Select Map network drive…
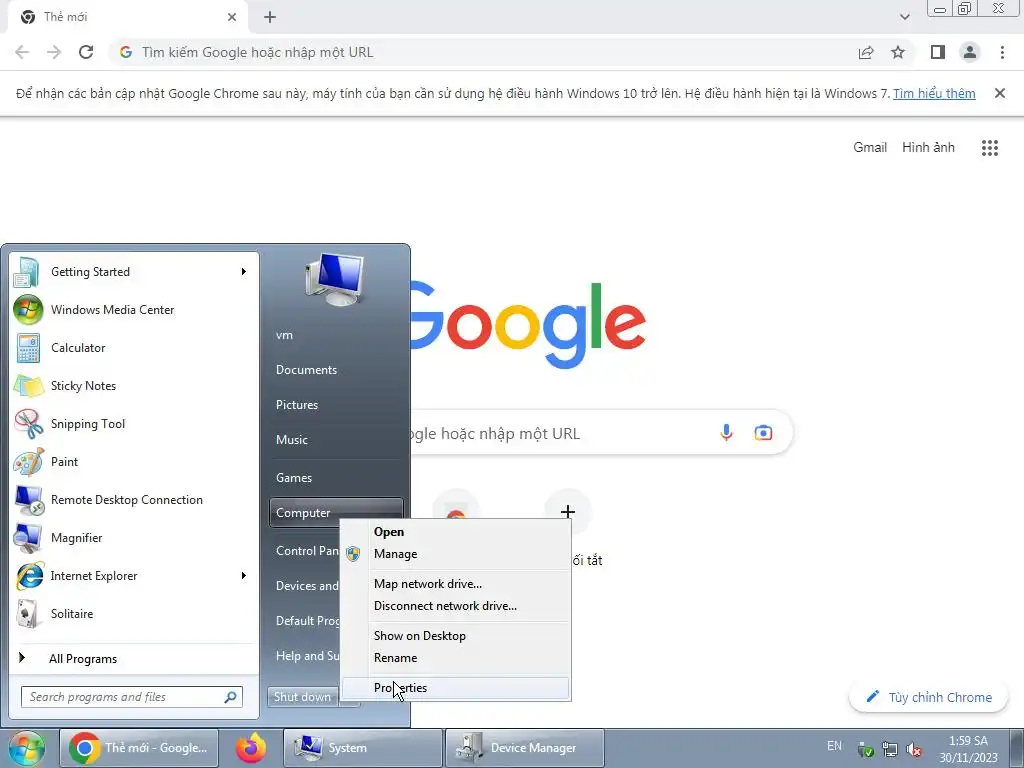The width and height of the screenshot is (1024, 768). pyautogui.click(x=455, y=584)
